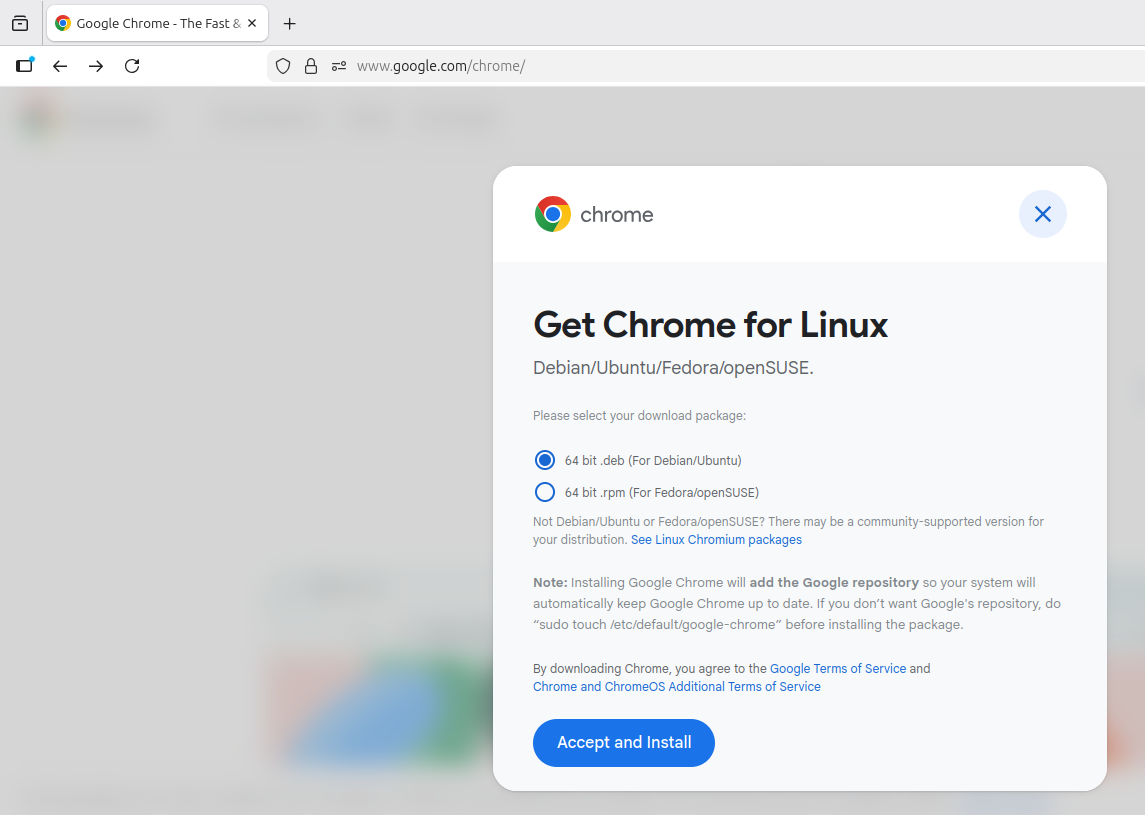Toggle the browser sidebar icon
The image size is (1145, 815).
point(24,66)
